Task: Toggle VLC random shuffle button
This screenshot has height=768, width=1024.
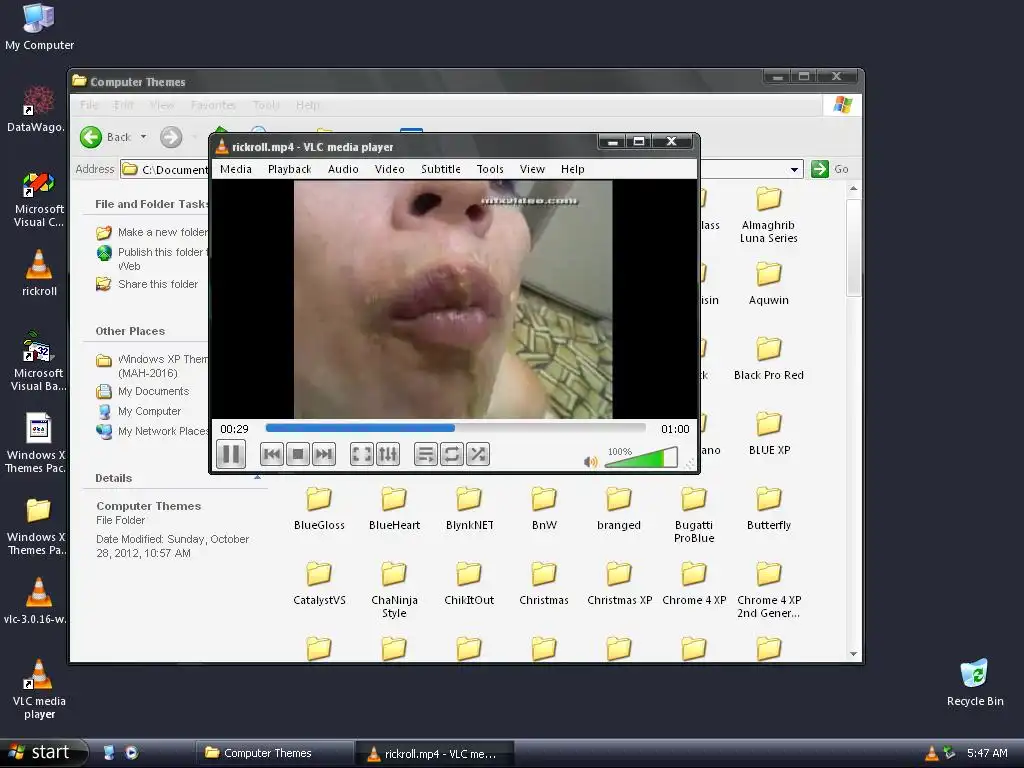Action: (477, 454)
